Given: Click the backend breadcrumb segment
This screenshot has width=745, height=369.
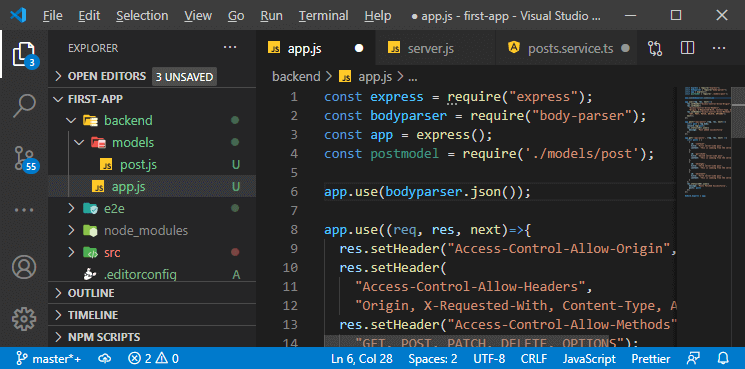Looking at the screenshot, I should [x=296, y=76].
